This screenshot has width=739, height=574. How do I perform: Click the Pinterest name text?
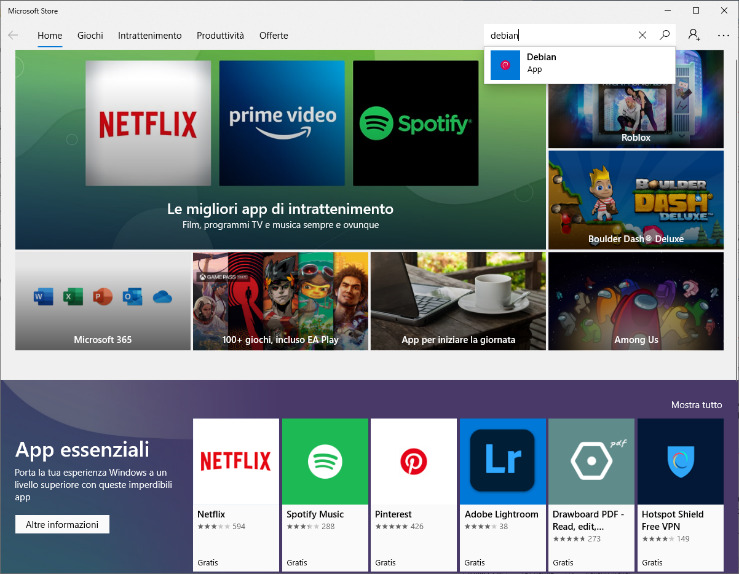[393, 514]
